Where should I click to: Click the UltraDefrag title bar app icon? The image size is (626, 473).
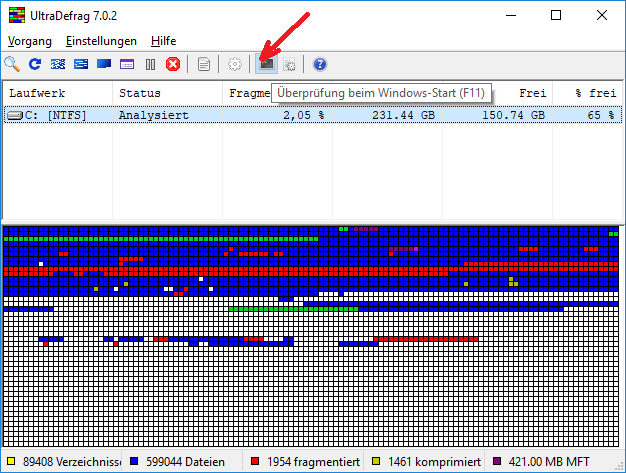tap(17, 15)
